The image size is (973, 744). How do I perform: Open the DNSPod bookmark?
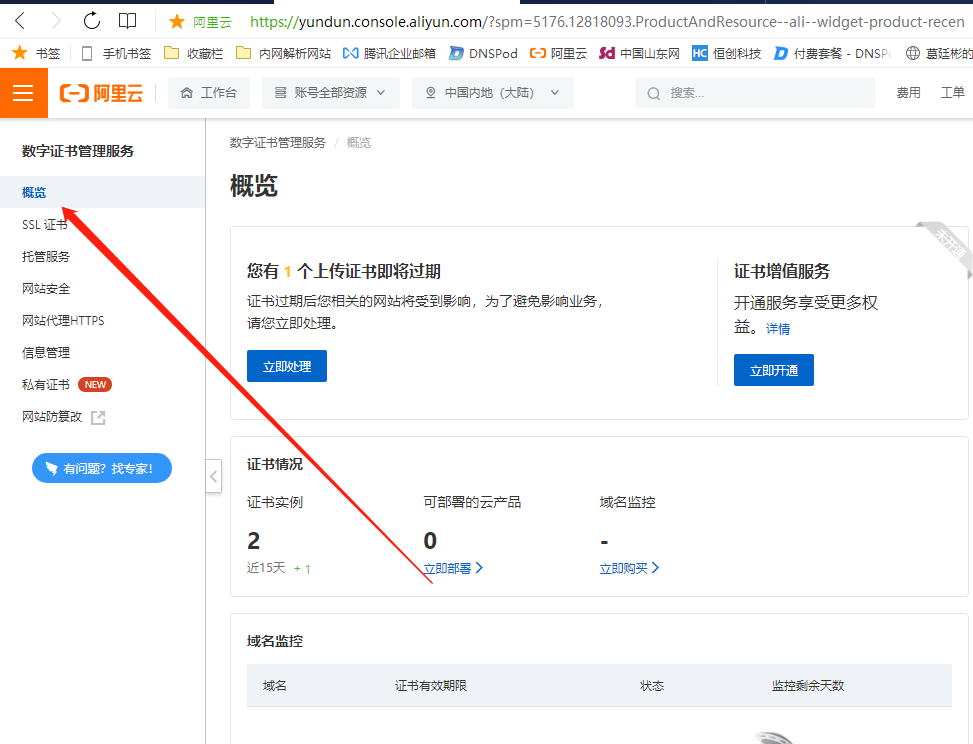[483, 53]
